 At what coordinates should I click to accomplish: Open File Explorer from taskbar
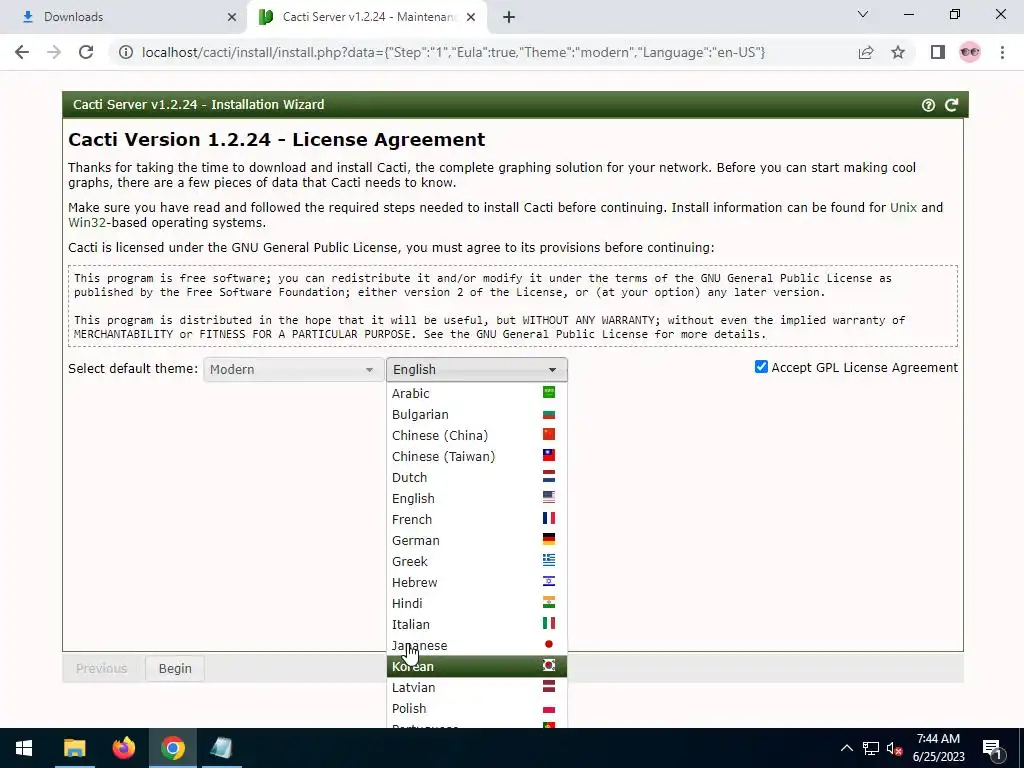click(x=74, y=748)
